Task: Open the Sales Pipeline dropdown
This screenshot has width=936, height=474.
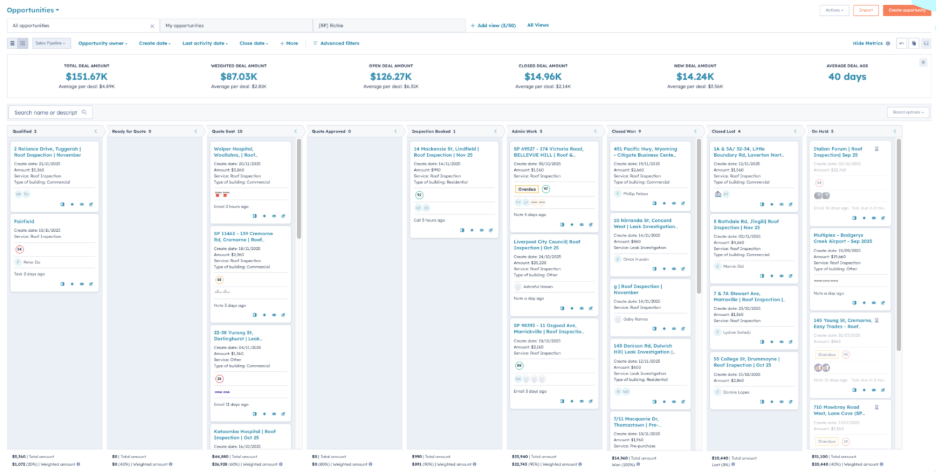Action: [x=51, y=44]
